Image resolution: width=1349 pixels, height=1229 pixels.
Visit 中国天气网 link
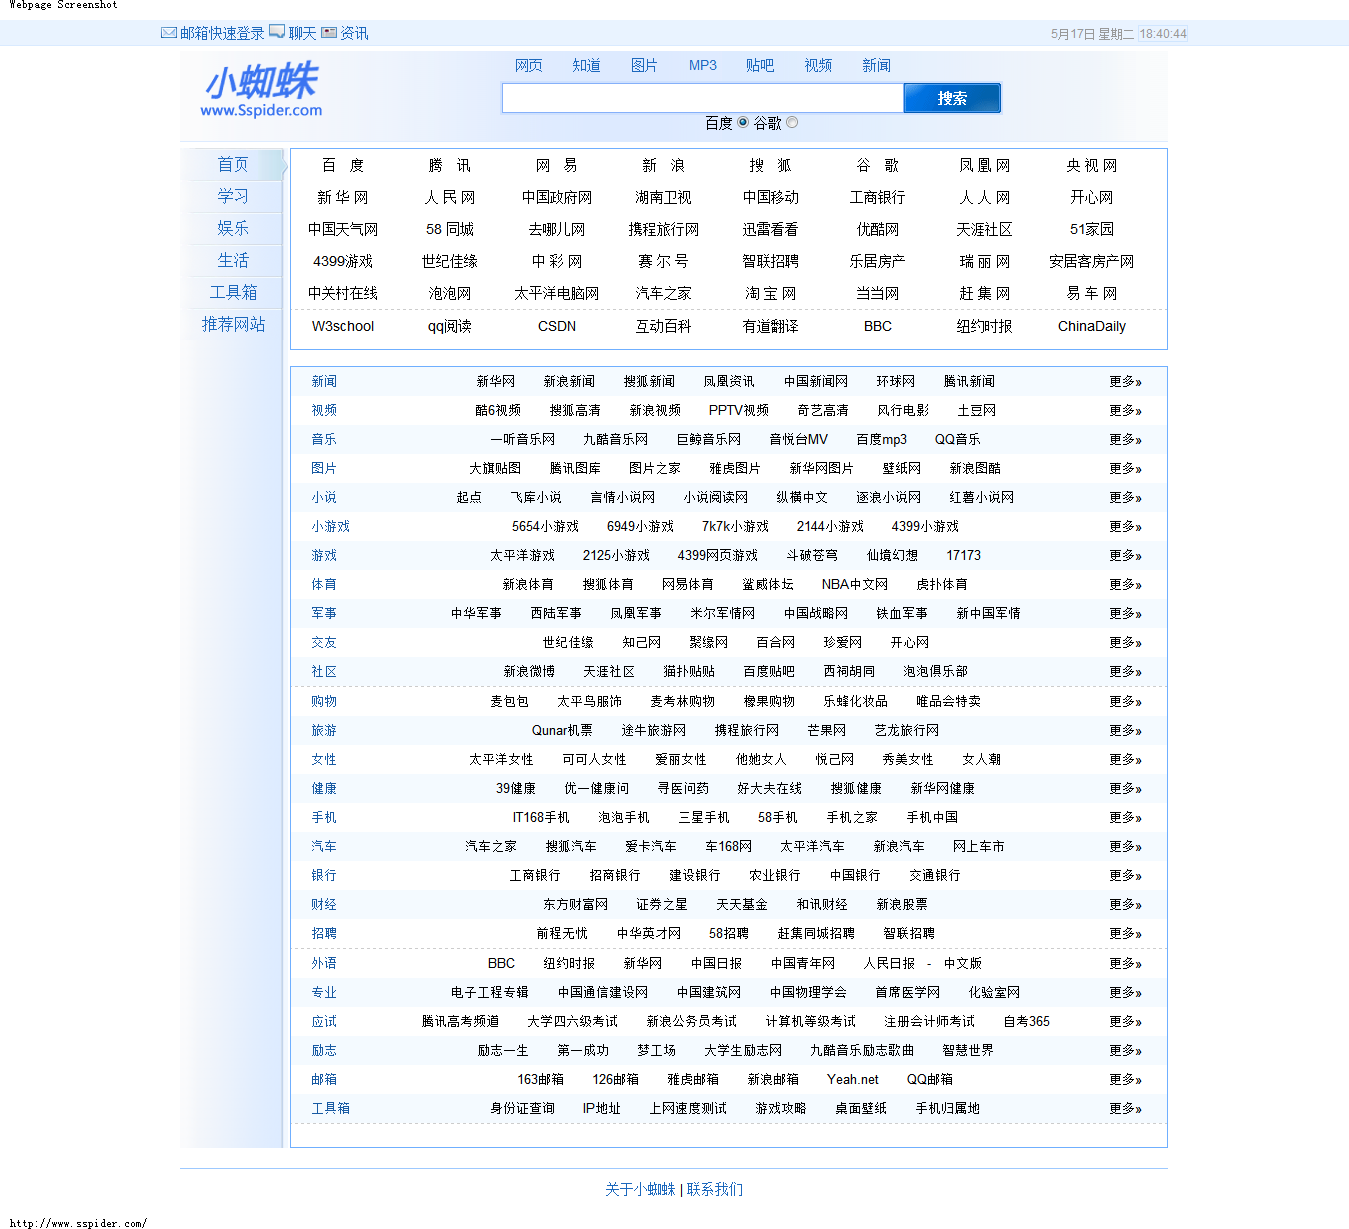coord(343,230)
